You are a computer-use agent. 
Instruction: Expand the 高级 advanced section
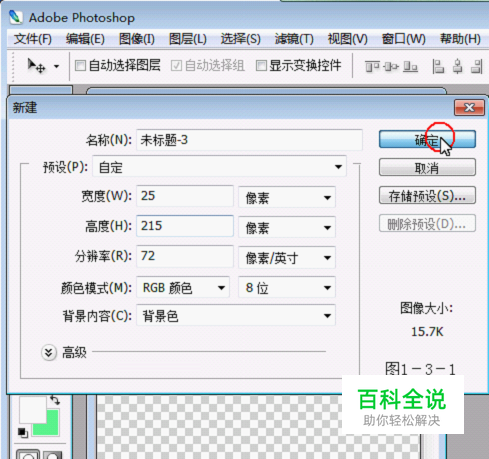click(48, 352)
